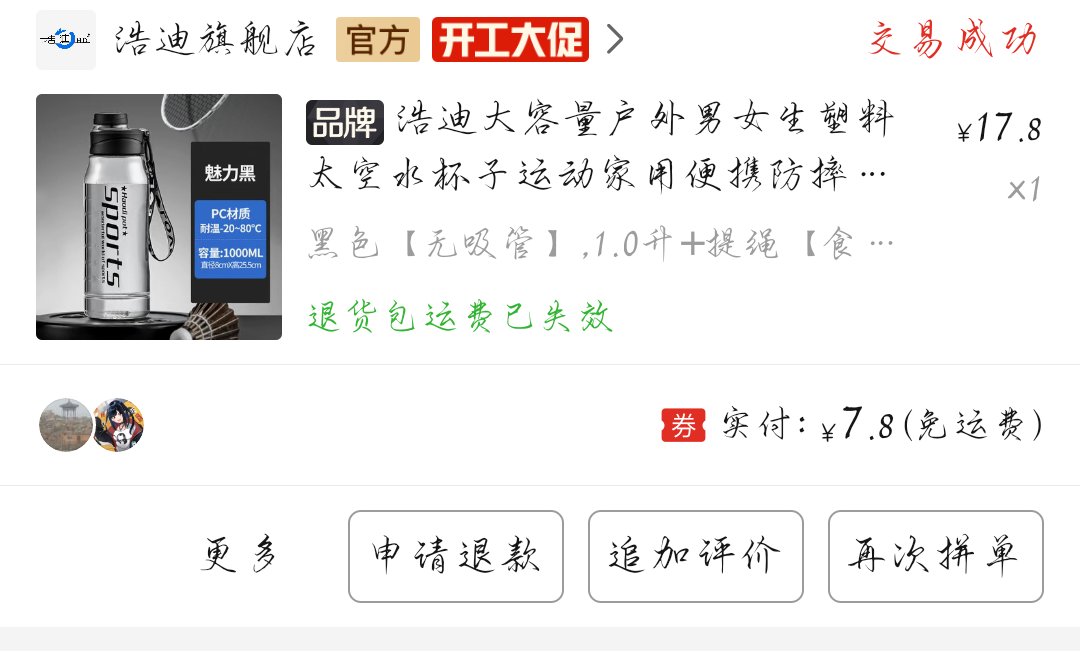Click the 再次拼单 reorder button
The image size is (1080, 658).
(935, 556)
